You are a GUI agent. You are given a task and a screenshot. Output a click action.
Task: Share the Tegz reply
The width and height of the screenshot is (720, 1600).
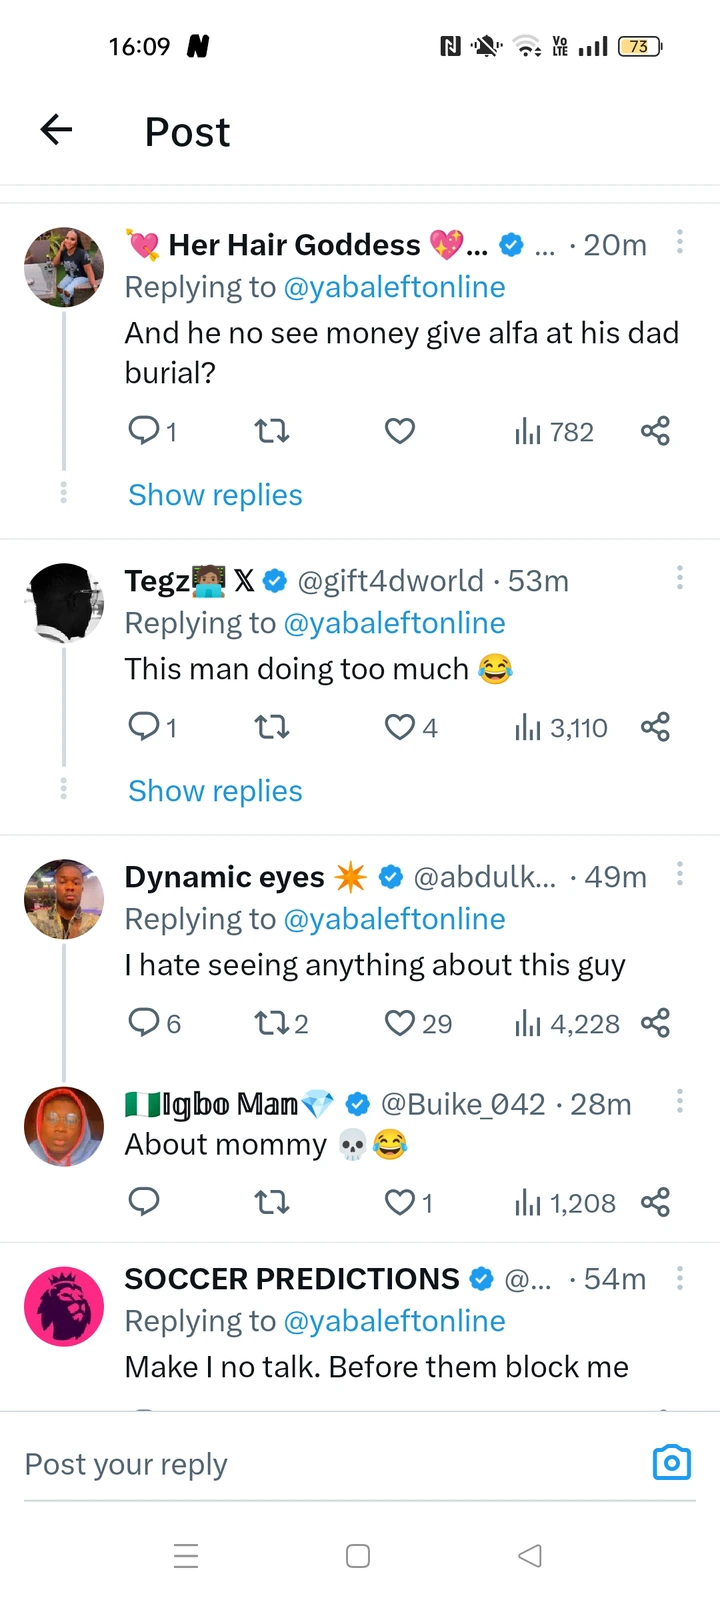(x=655, y=727)
